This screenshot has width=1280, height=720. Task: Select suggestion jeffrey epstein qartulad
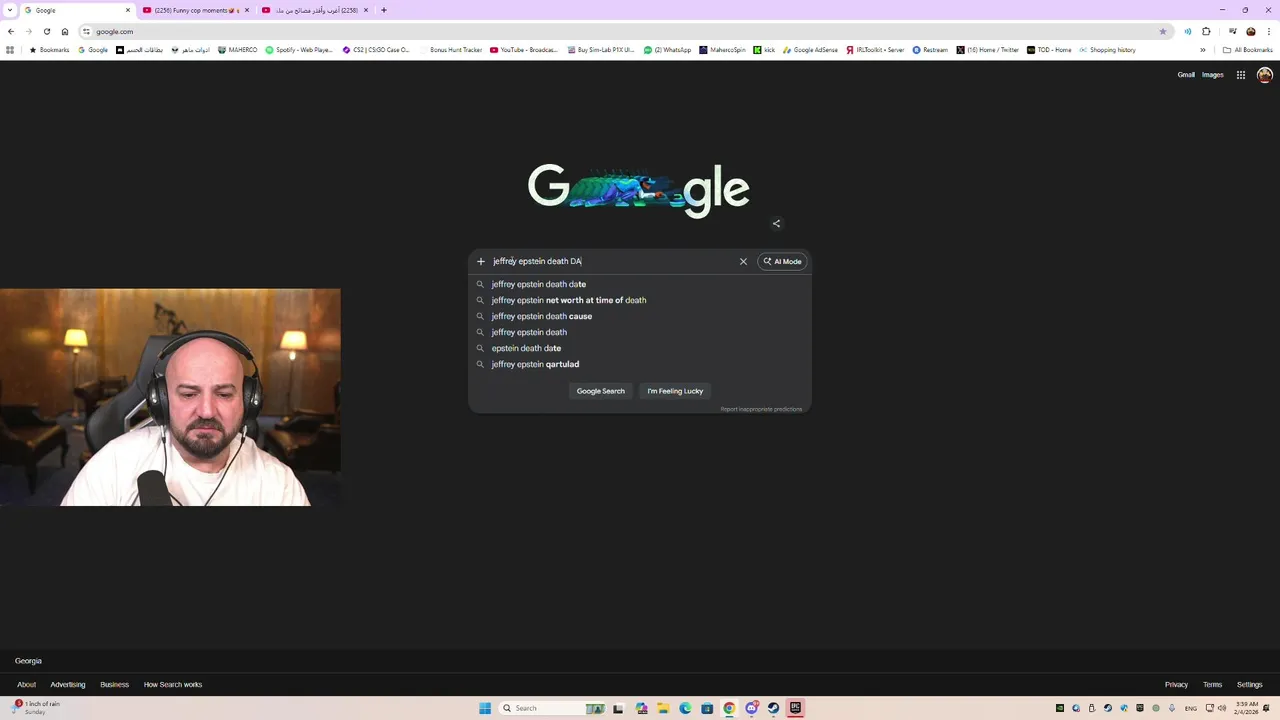(640, 364)
